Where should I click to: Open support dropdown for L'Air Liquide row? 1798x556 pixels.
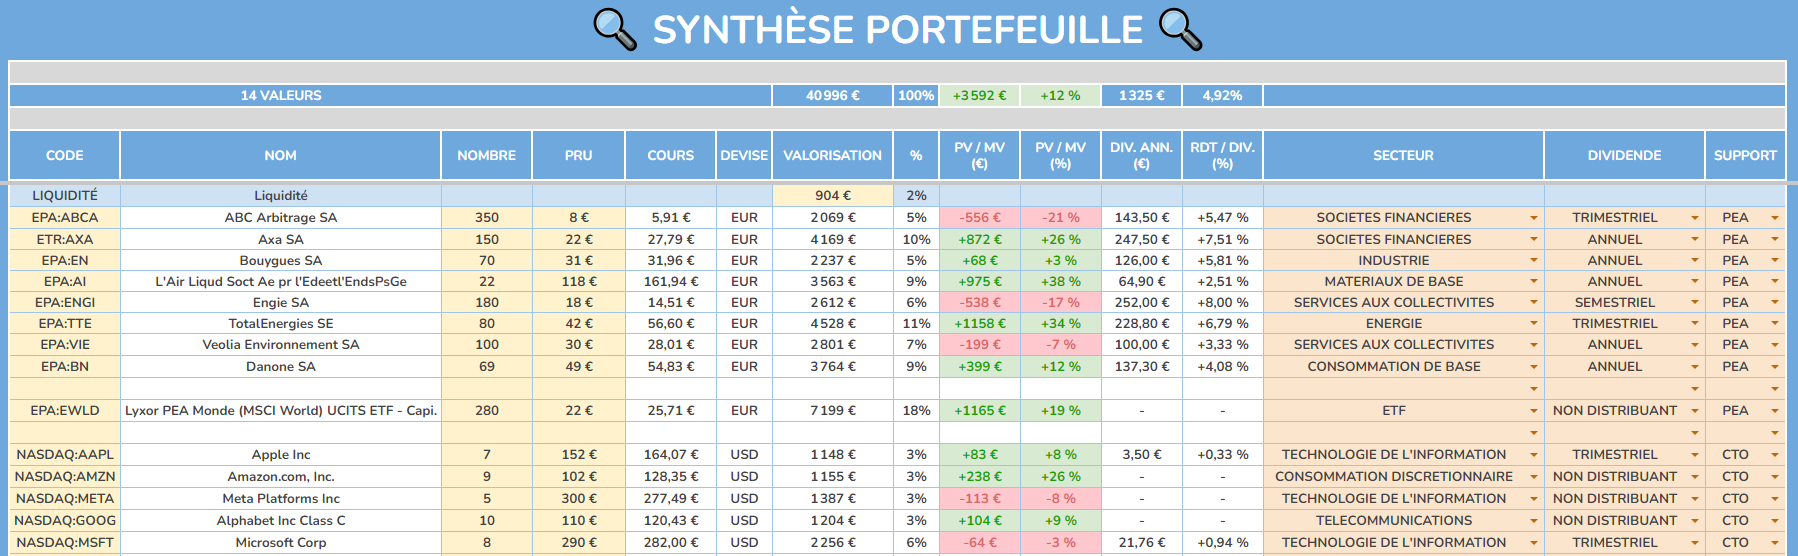coord(1775,282)
